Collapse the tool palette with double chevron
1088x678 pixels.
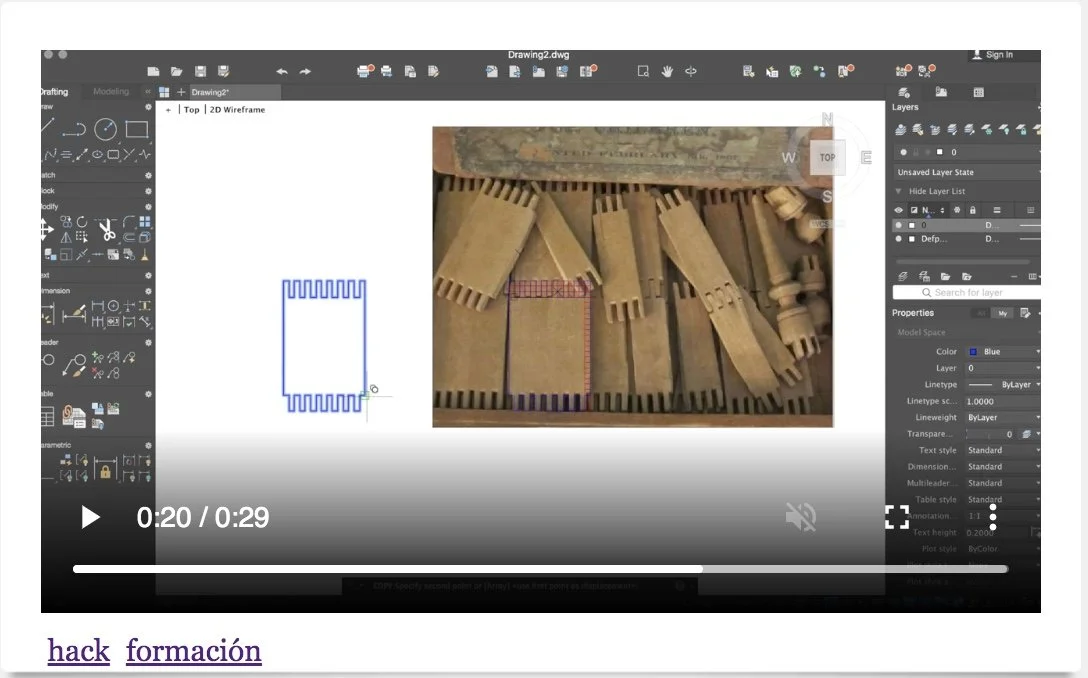pyautogui.click(x=148, y=92)
